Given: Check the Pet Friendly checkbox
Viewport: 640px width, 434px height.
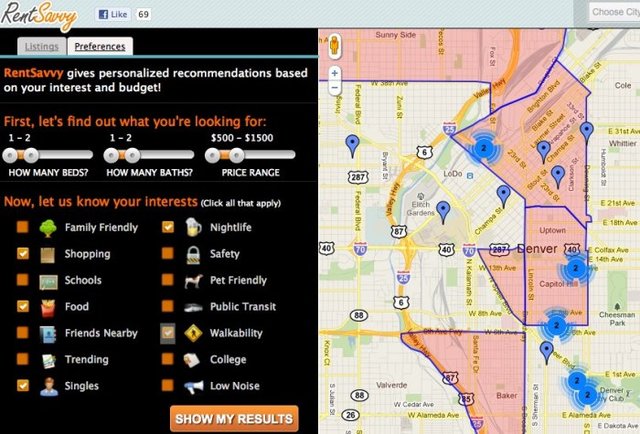Looking at the screenshot, I should 167,280.
